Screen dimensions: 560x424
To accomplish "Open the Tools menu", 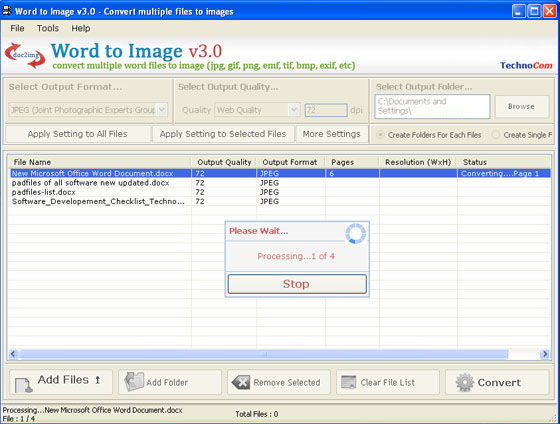I will point(48,28).
